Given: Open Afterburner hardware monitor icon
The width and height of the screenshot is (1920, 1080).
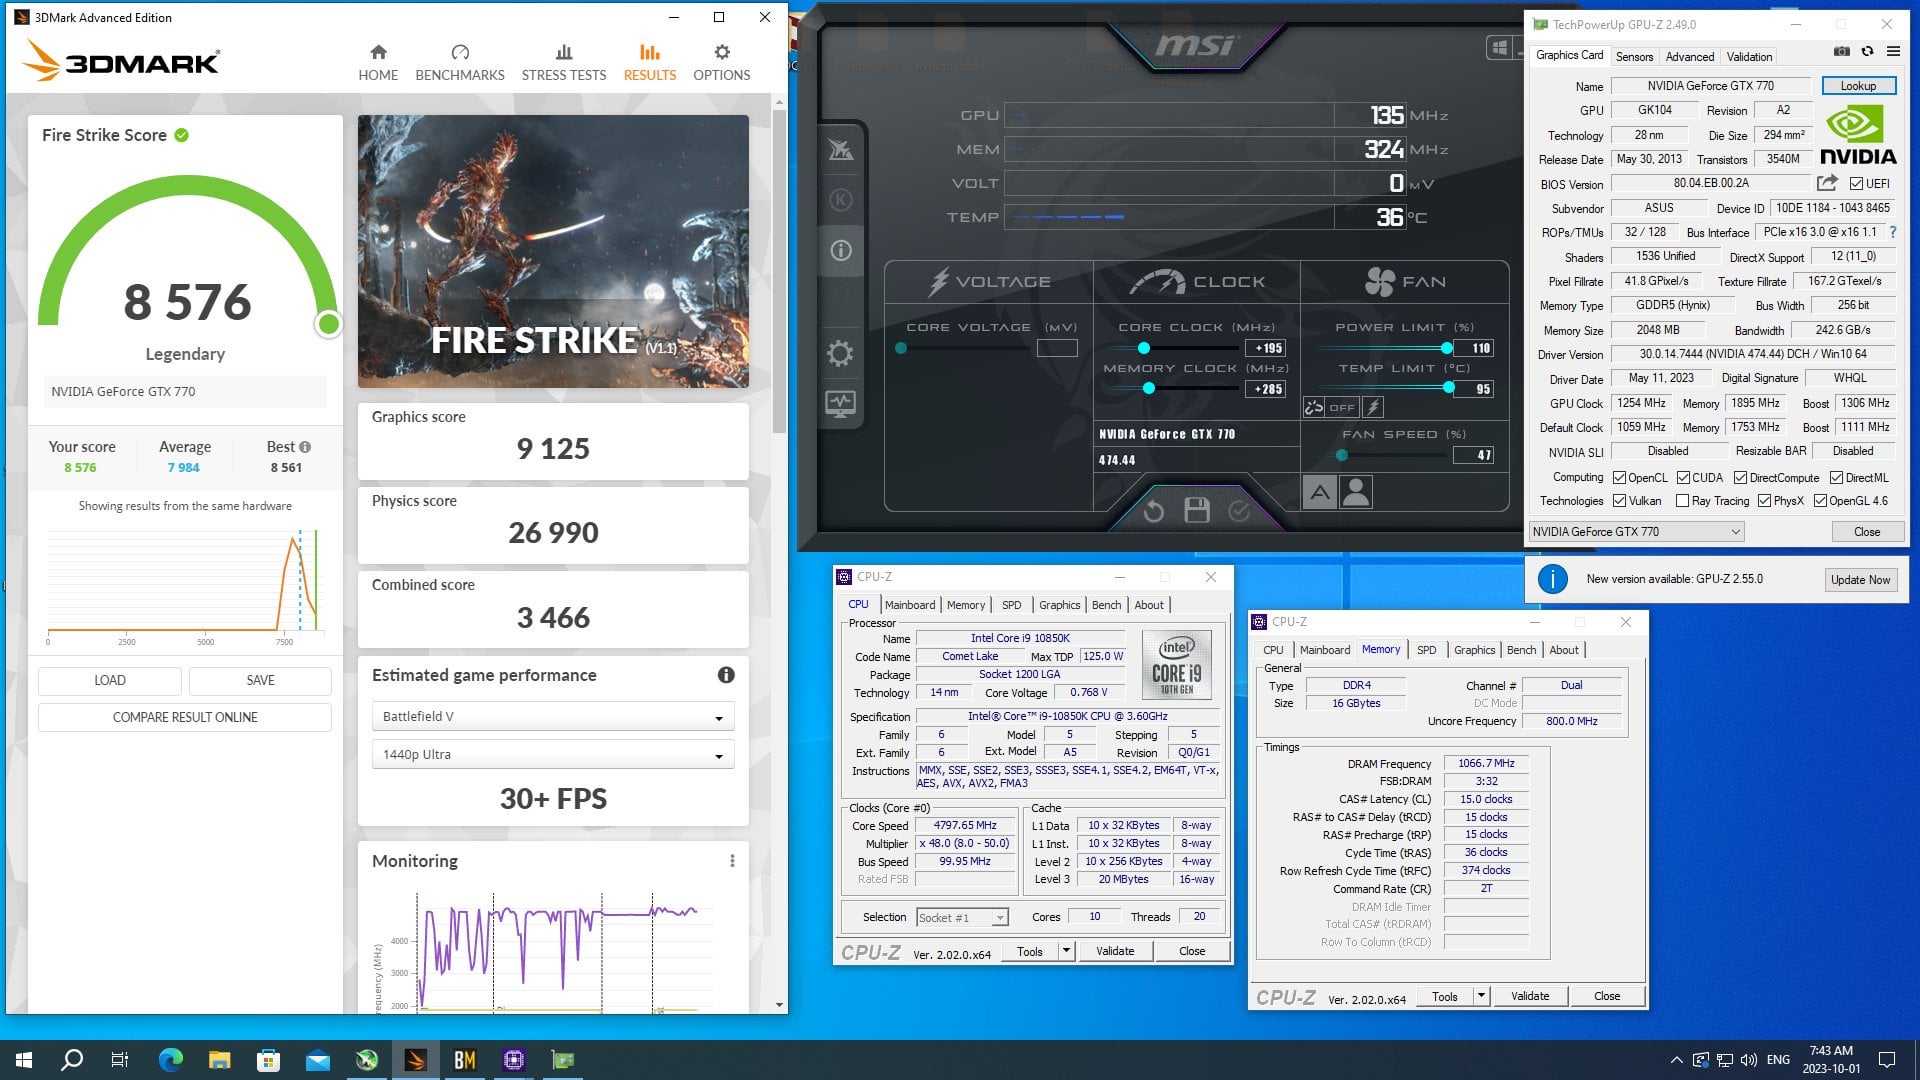Looking at the screenshot, I should pyautogui.click(x=841, y=404).
